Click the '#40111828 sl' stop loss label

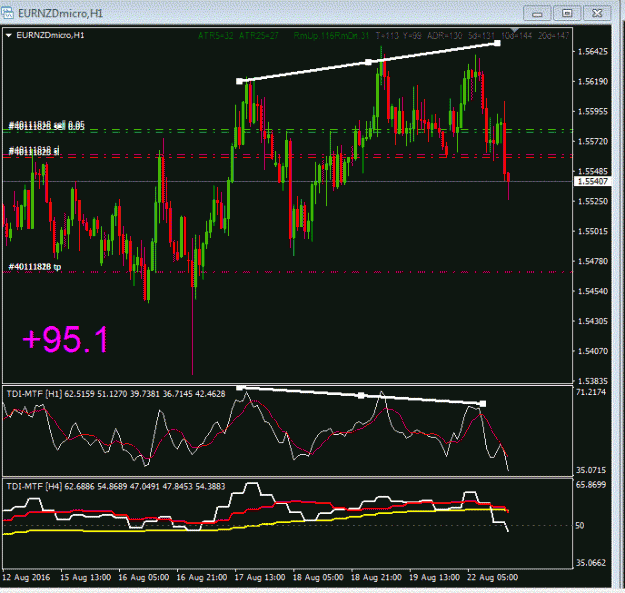[34, 151]
